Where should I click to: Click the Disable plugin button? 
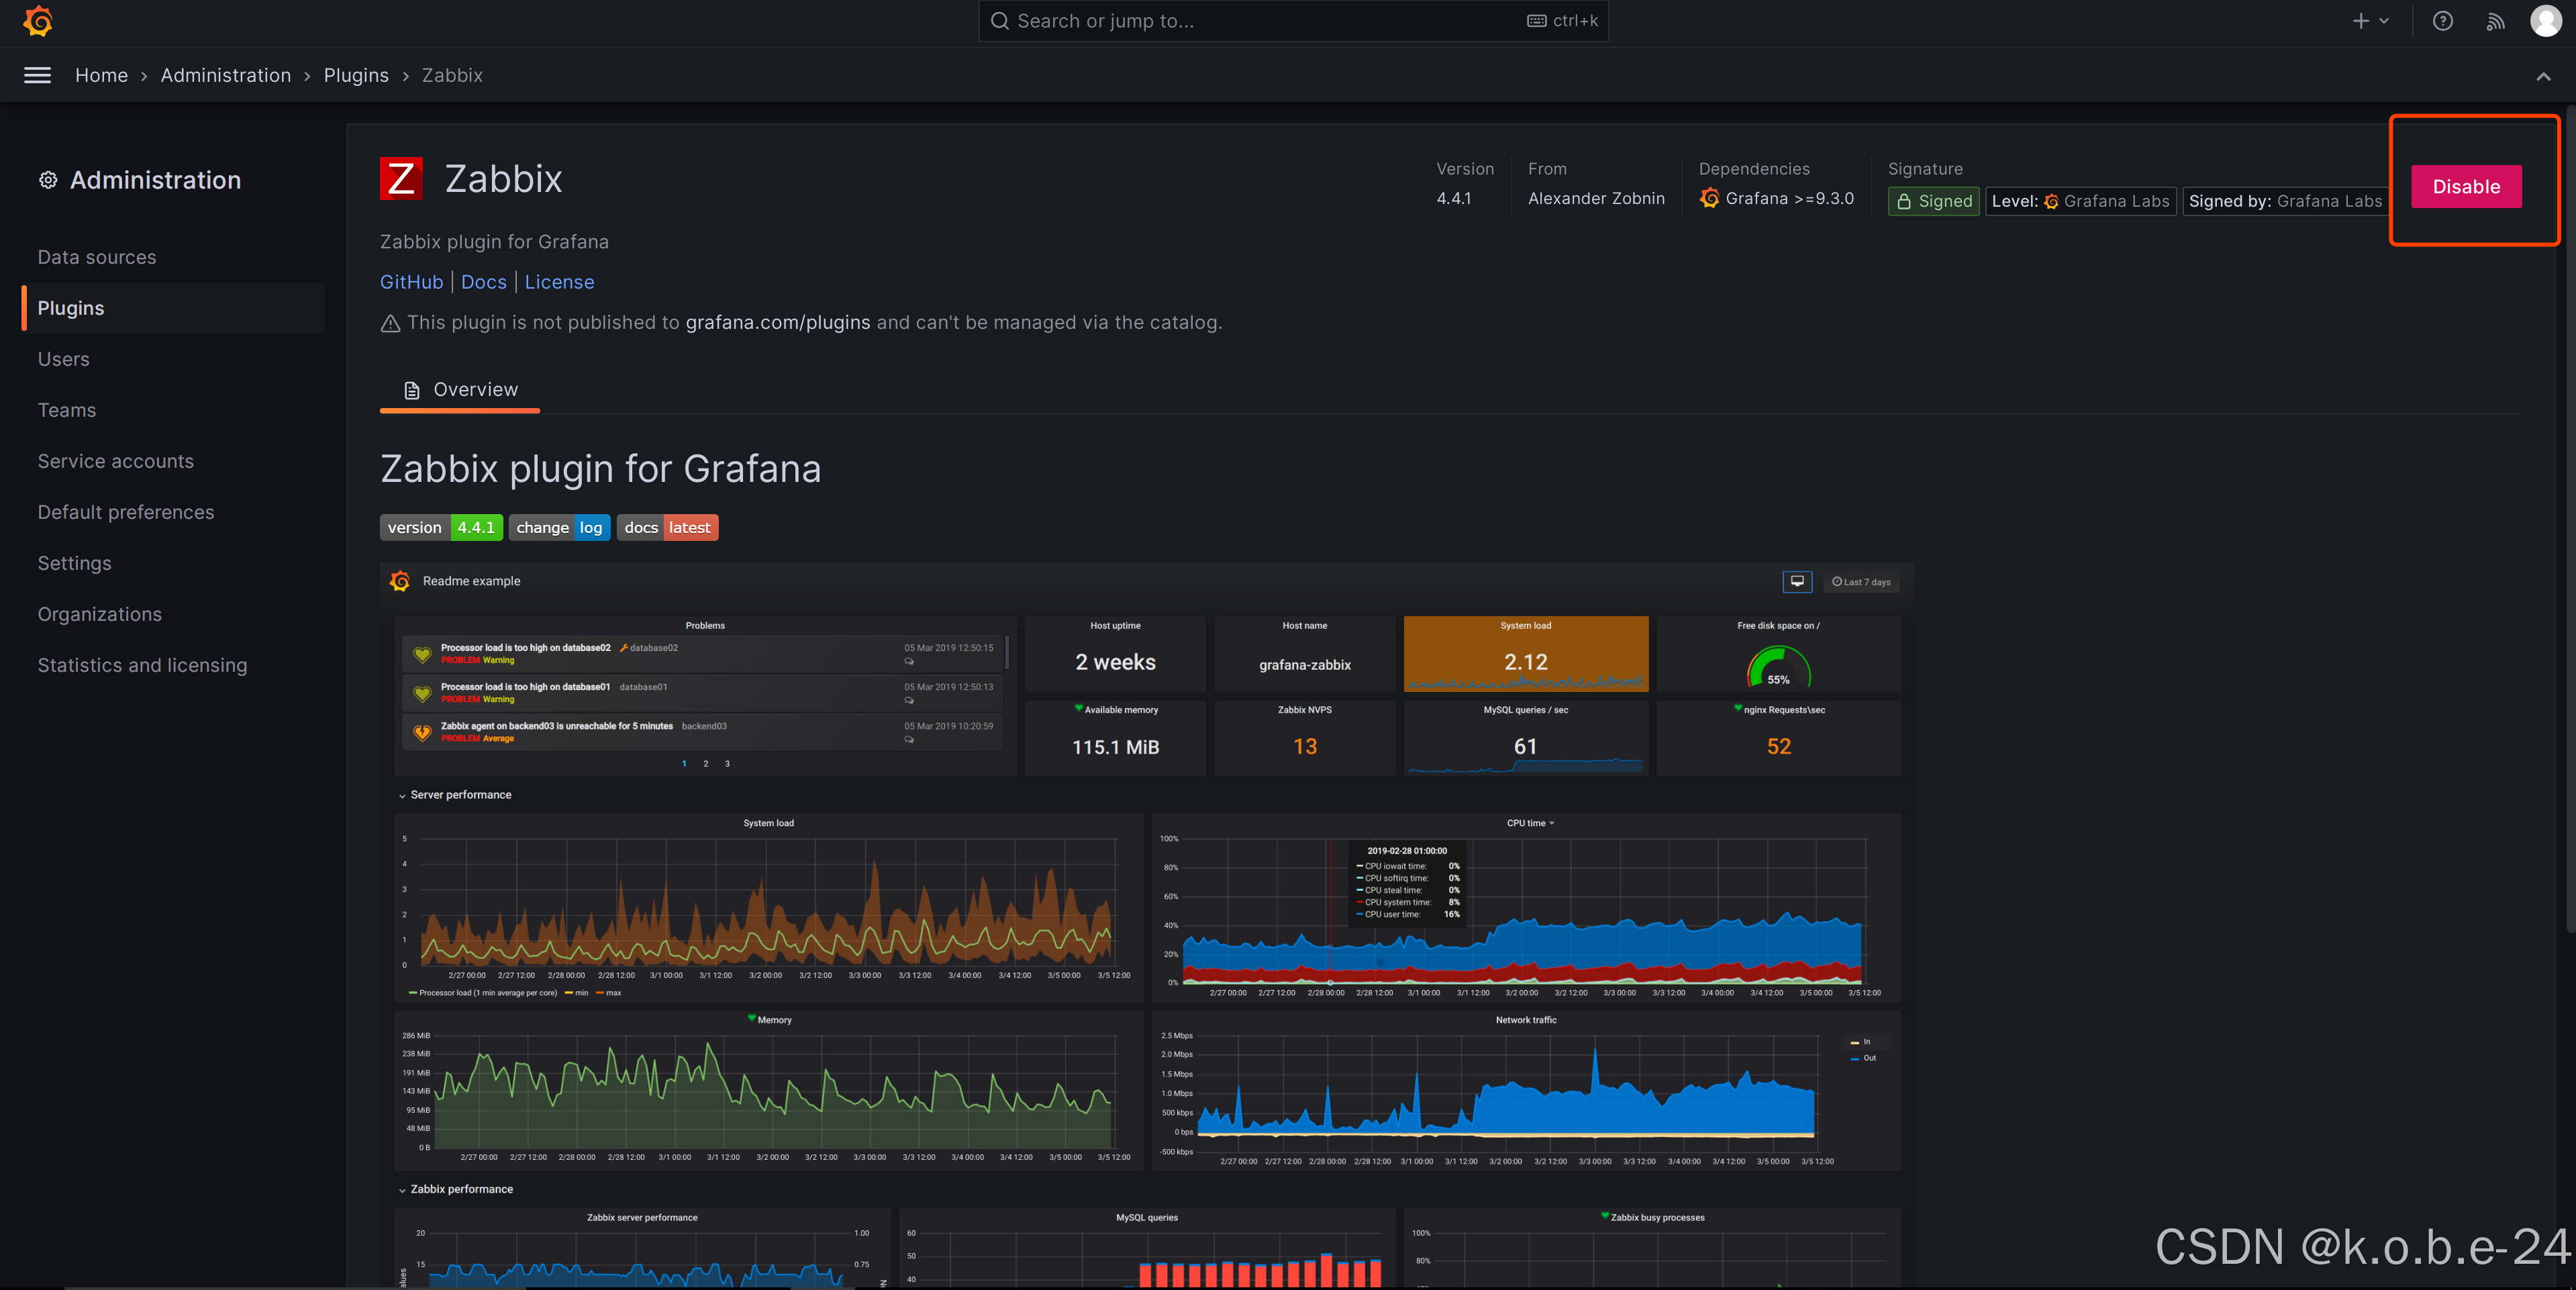[2466, 187]
